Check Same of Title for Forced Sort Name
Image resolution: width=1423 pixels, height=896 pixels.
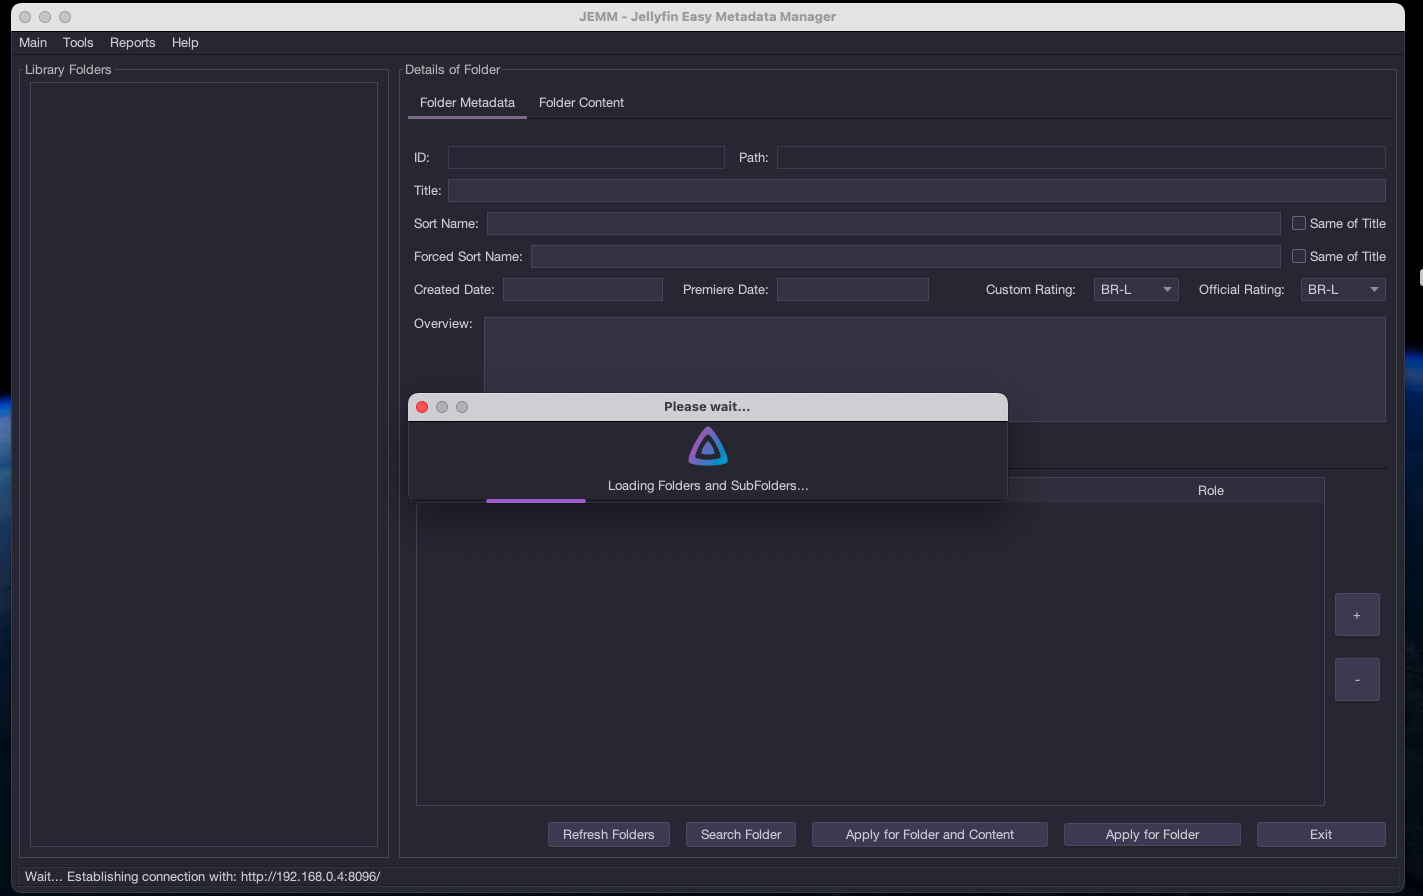(x=1299, y=256)
